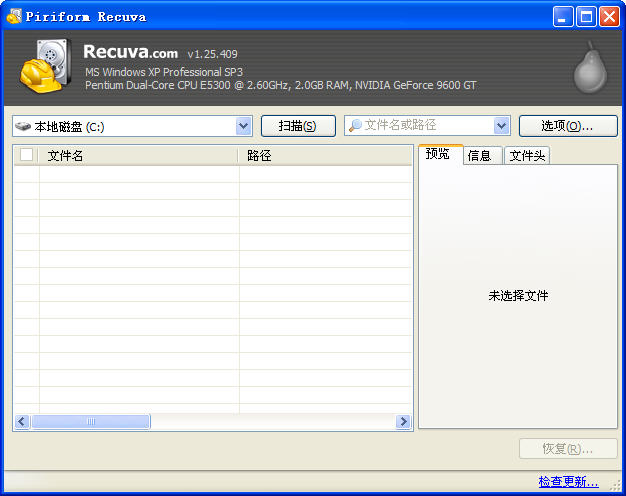Click the local disk drive icon
The image size is (626, 496).
(24, 126)
